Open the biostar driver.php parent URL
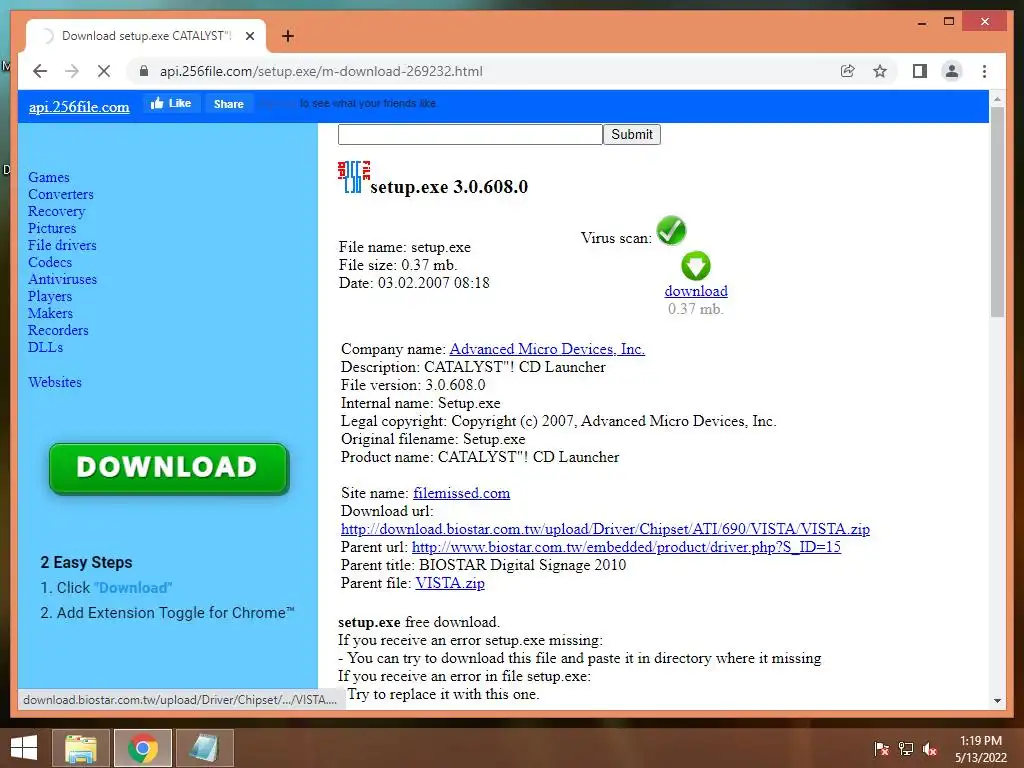 pyautogui.click(x=626, y=547)
